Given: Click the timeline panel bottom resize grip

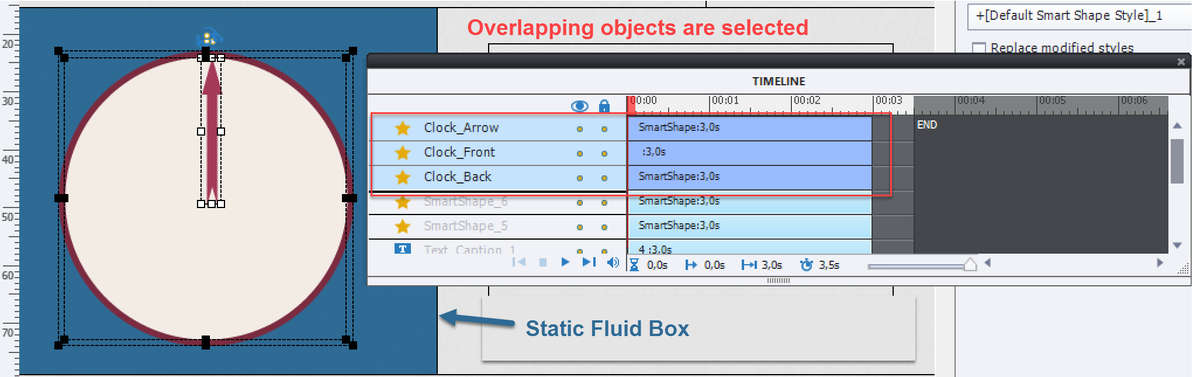Looking at the screenshot, I should coord(779,282).
